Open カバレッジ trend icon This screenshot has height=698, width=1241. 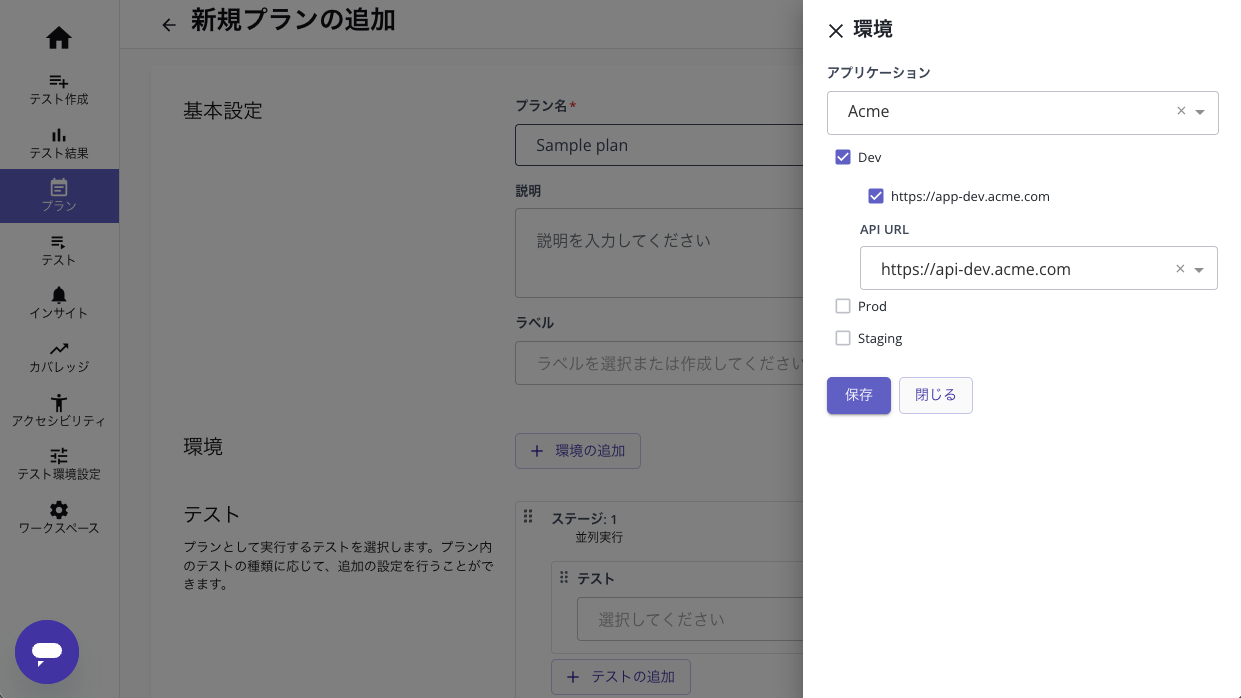click(59, 349)
